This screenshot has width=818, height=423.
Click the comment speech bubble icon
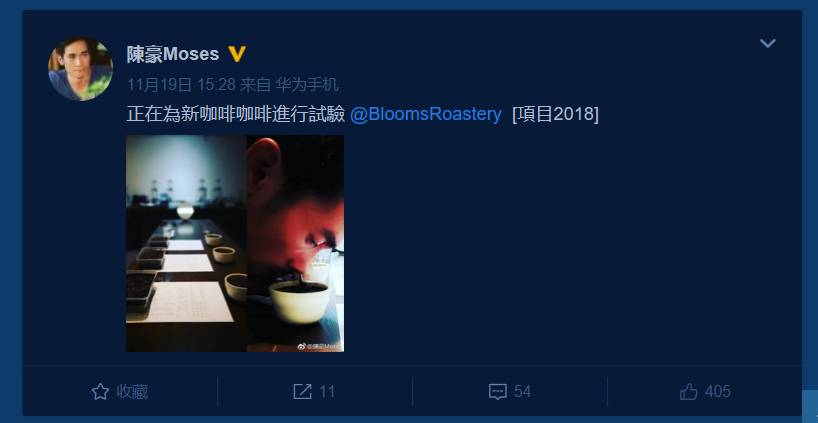click(x=497, y=392)
